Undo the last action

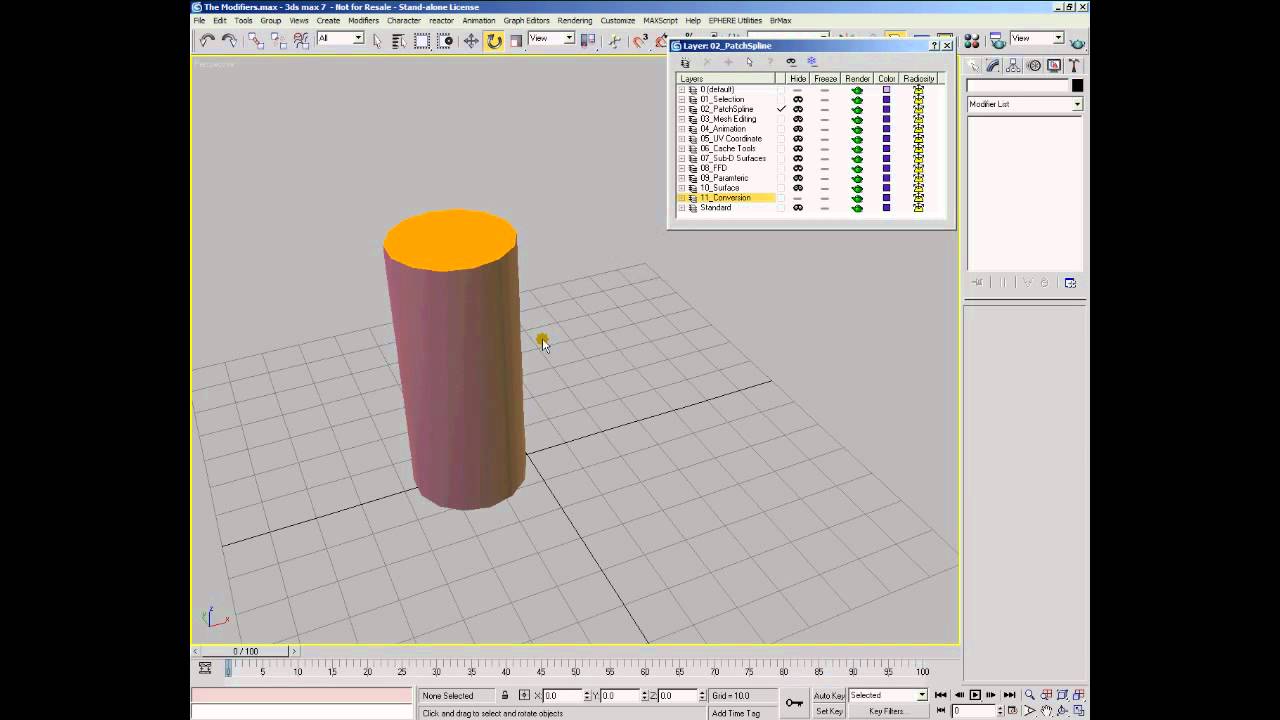pos(207,41)
